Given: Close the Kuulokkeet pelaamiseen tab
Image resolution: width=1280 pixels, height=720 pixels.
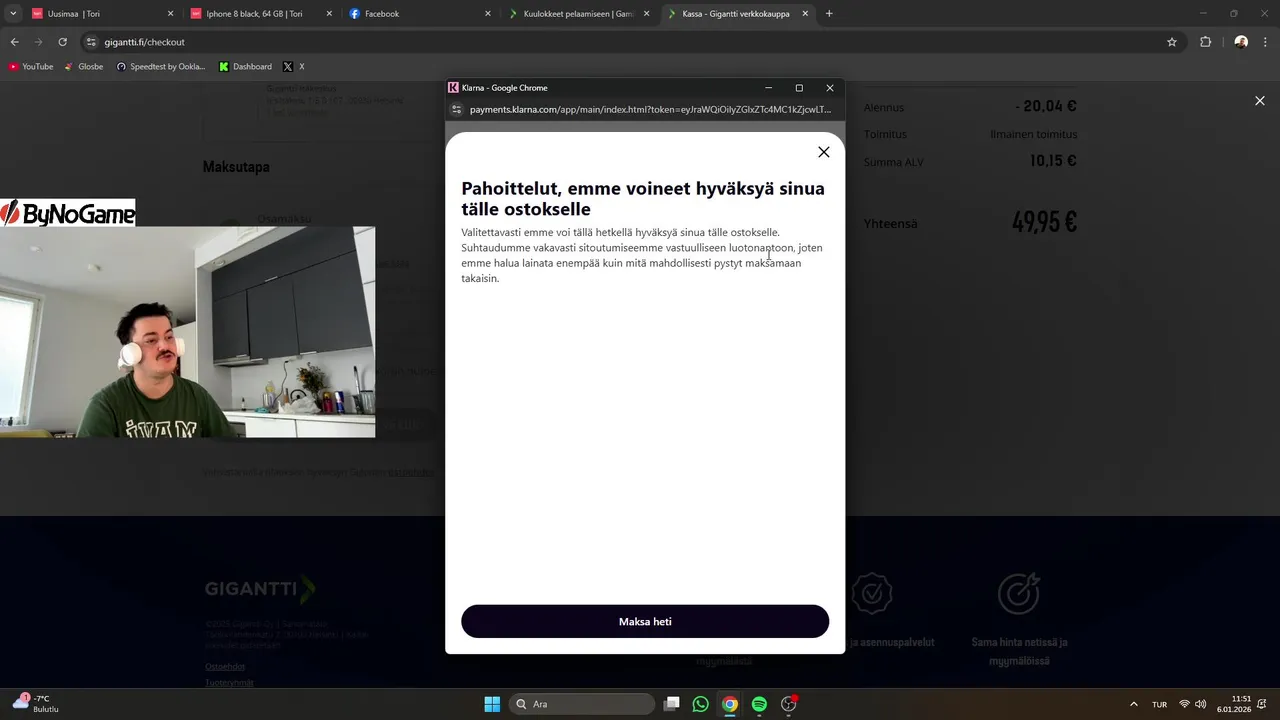Looking at the screenshot, I should click(646, 14).
